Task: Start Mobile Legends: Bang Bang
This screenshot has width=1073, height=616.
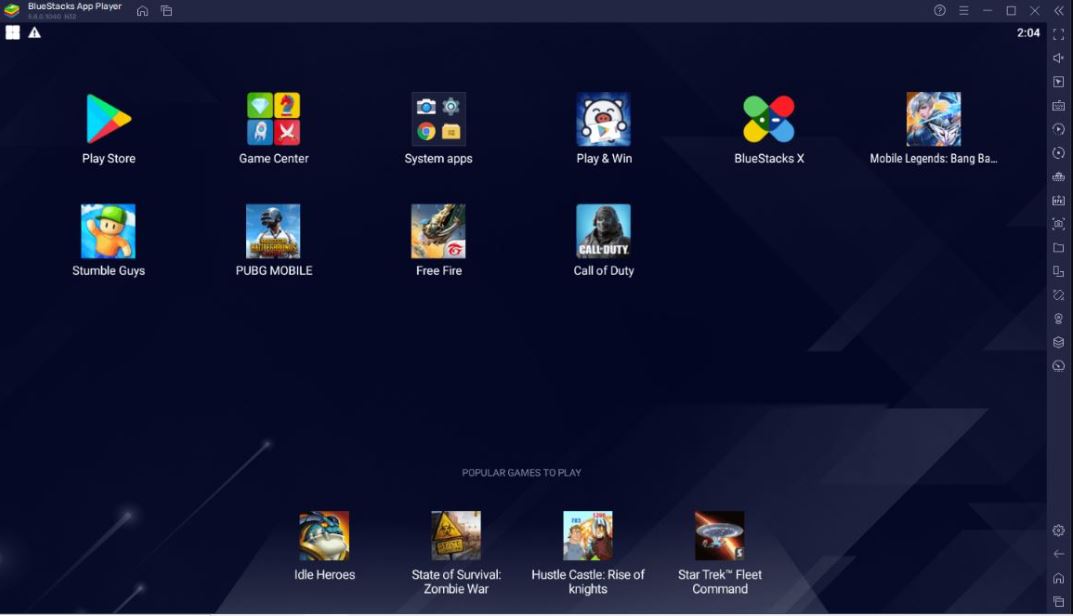Action: coord(933,120)
